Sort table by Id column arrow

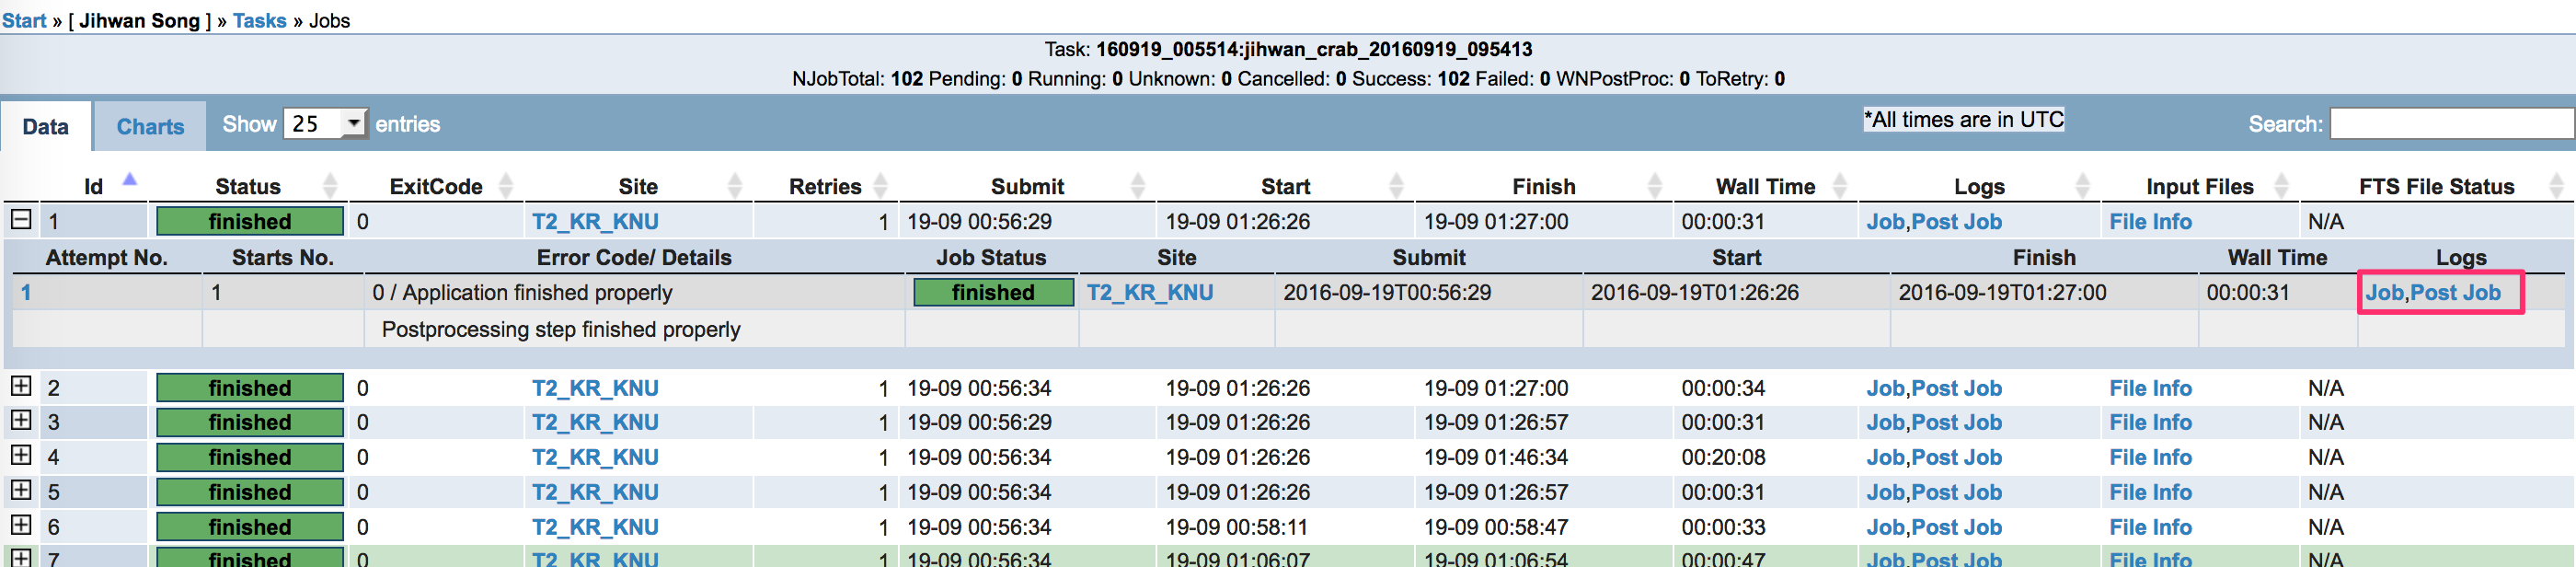pyautogui.click(x=129, y=181)
